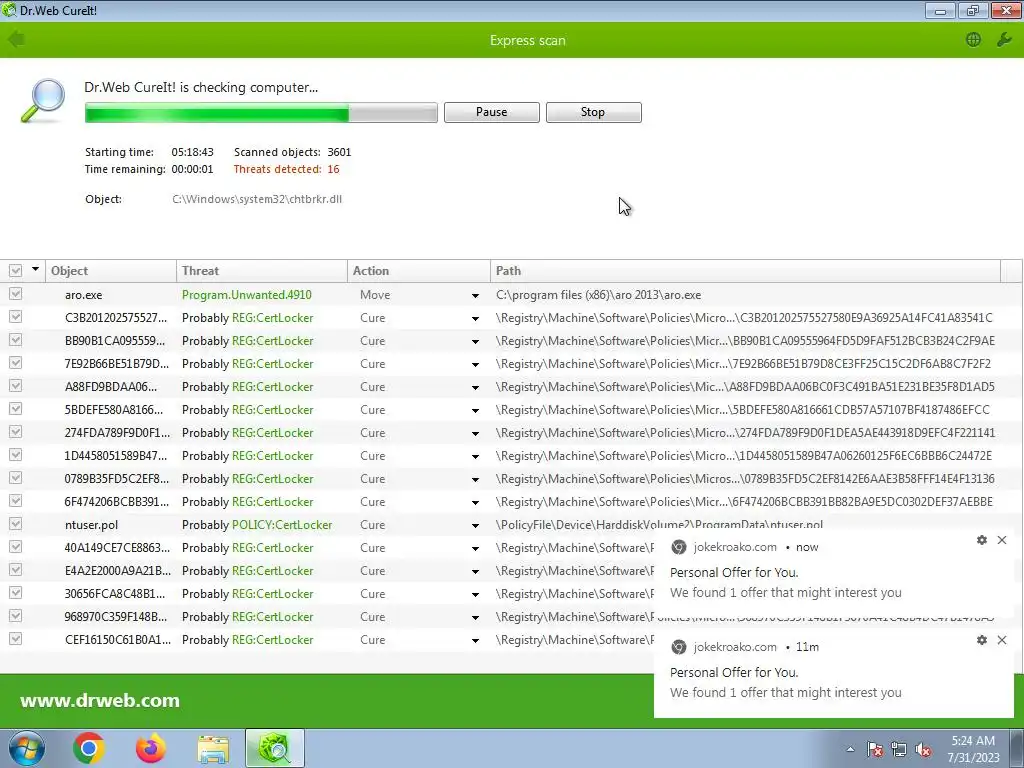Open Windows Explorer from taskbar

pyautogui.click(x=213, y=749)
